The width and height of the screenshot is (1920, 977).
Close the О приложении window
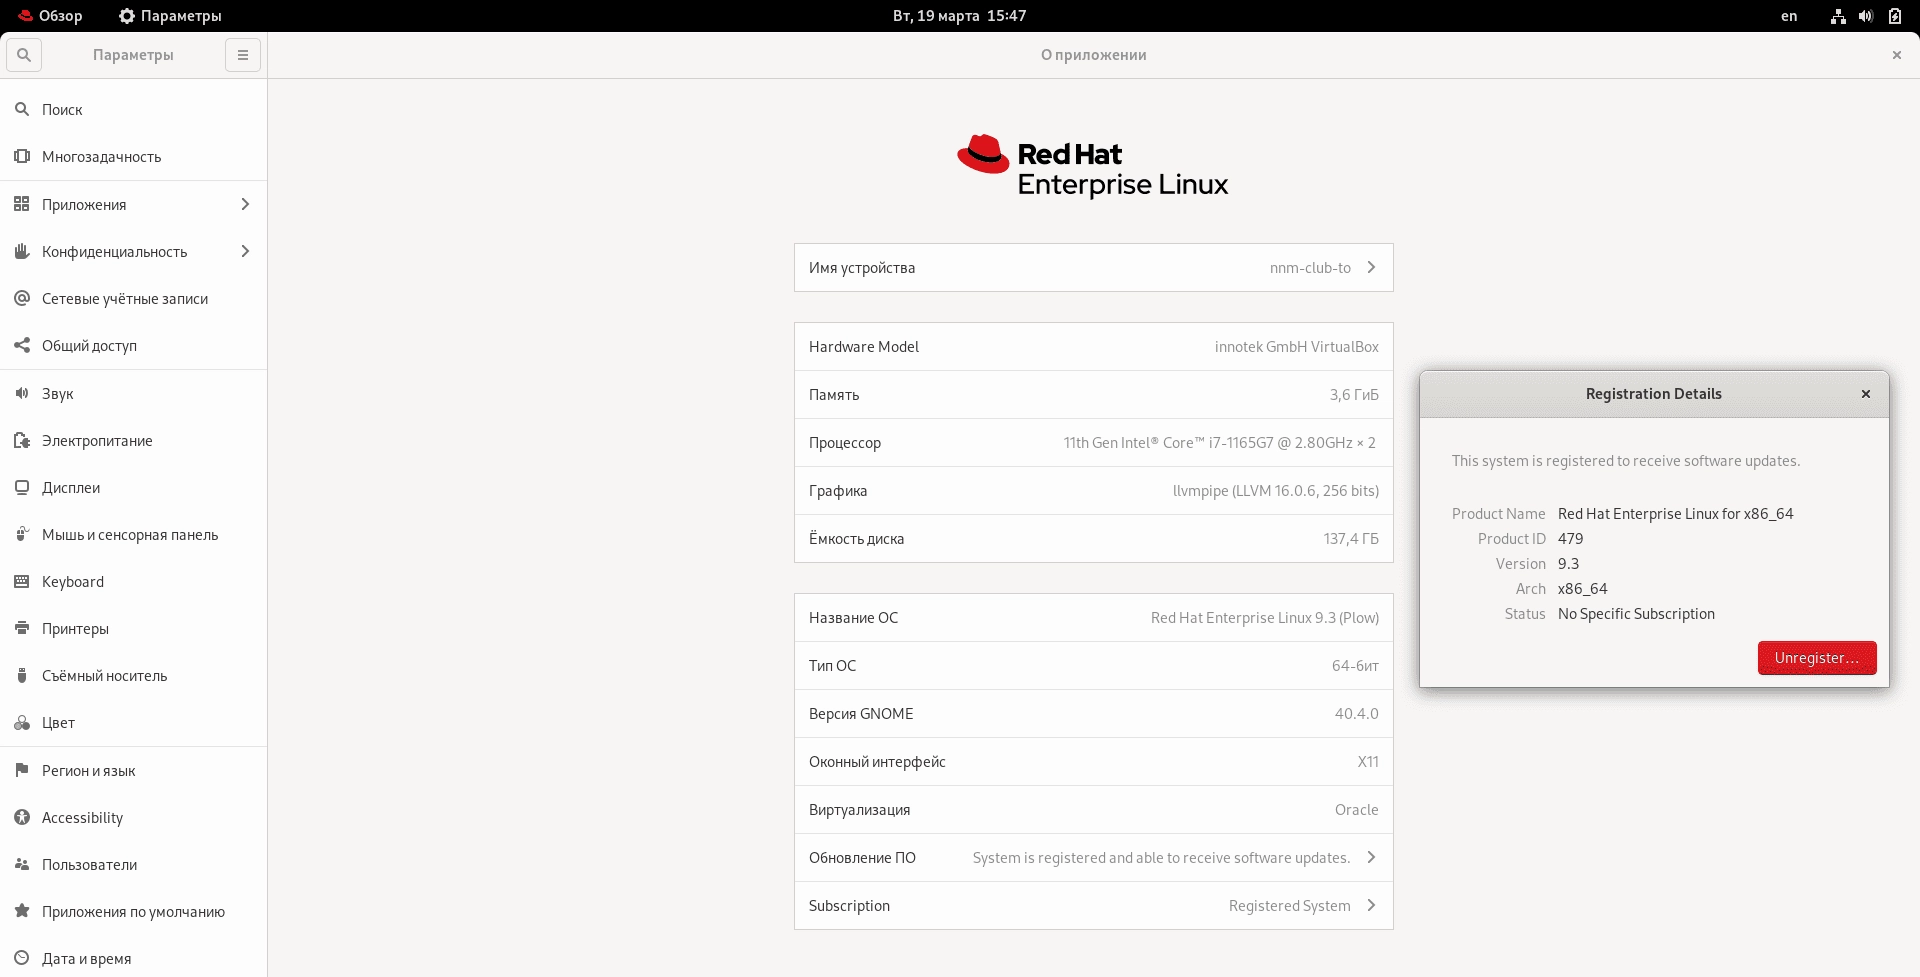point(1896,55)
